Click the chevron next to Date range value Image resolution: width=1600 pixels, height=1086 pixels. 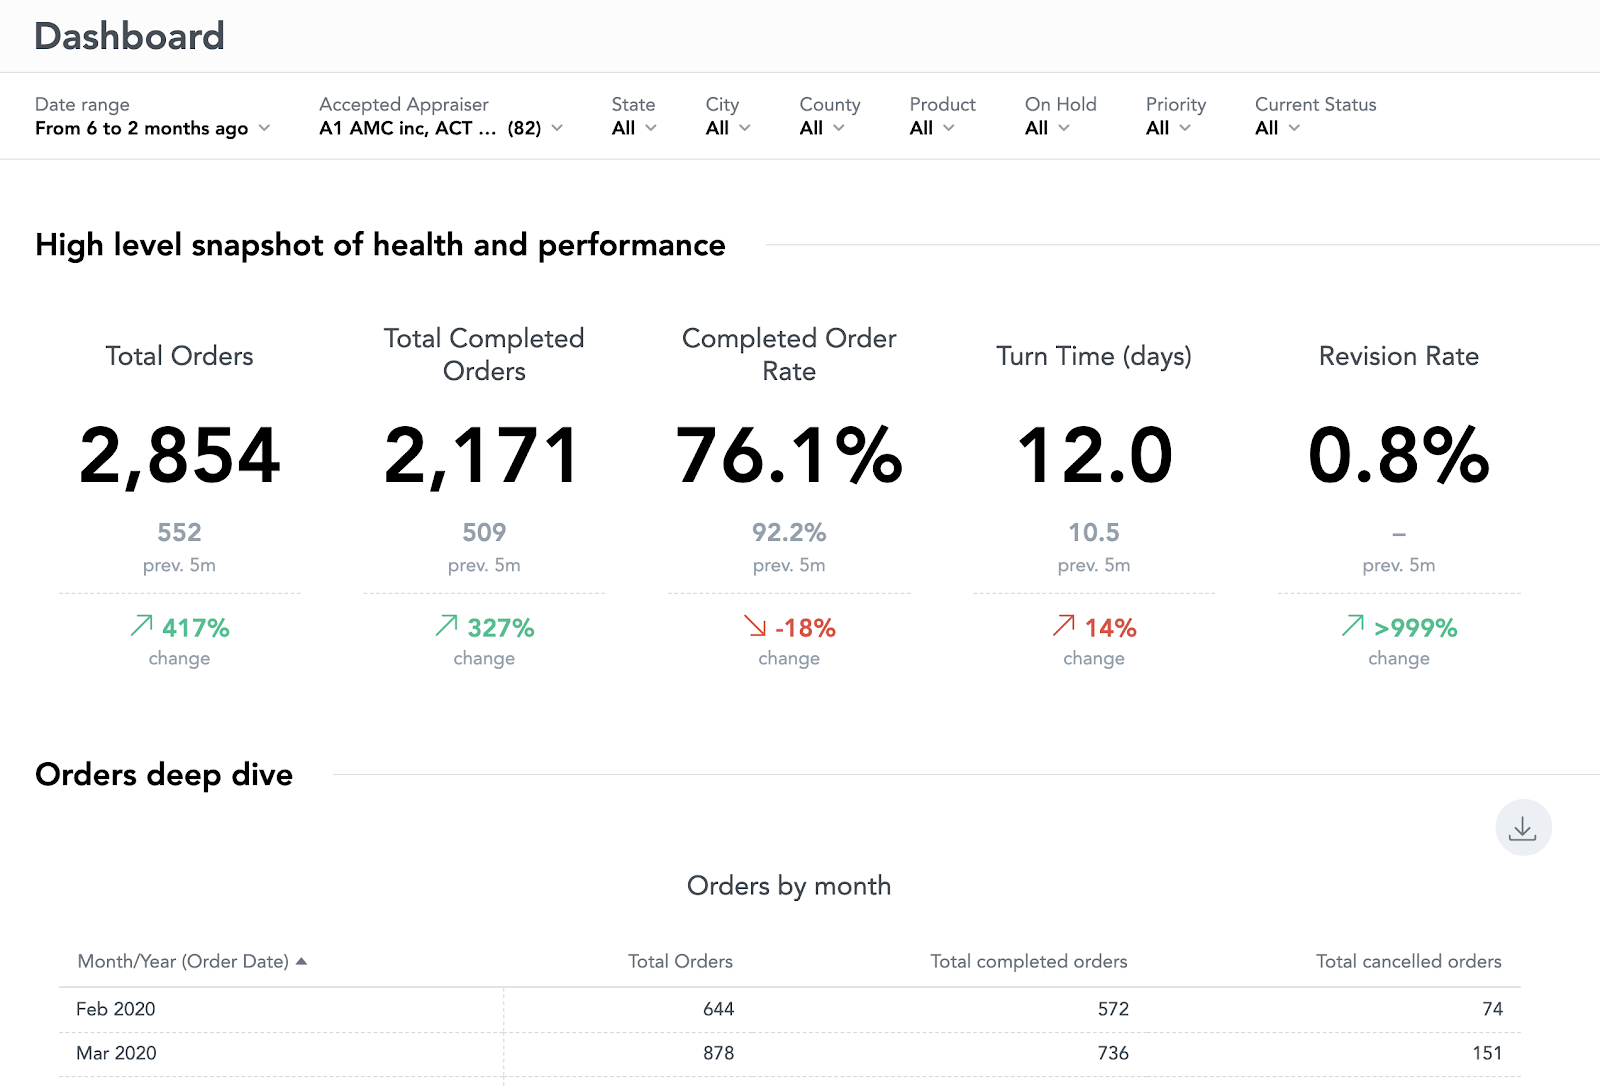[x=265, y=128]
